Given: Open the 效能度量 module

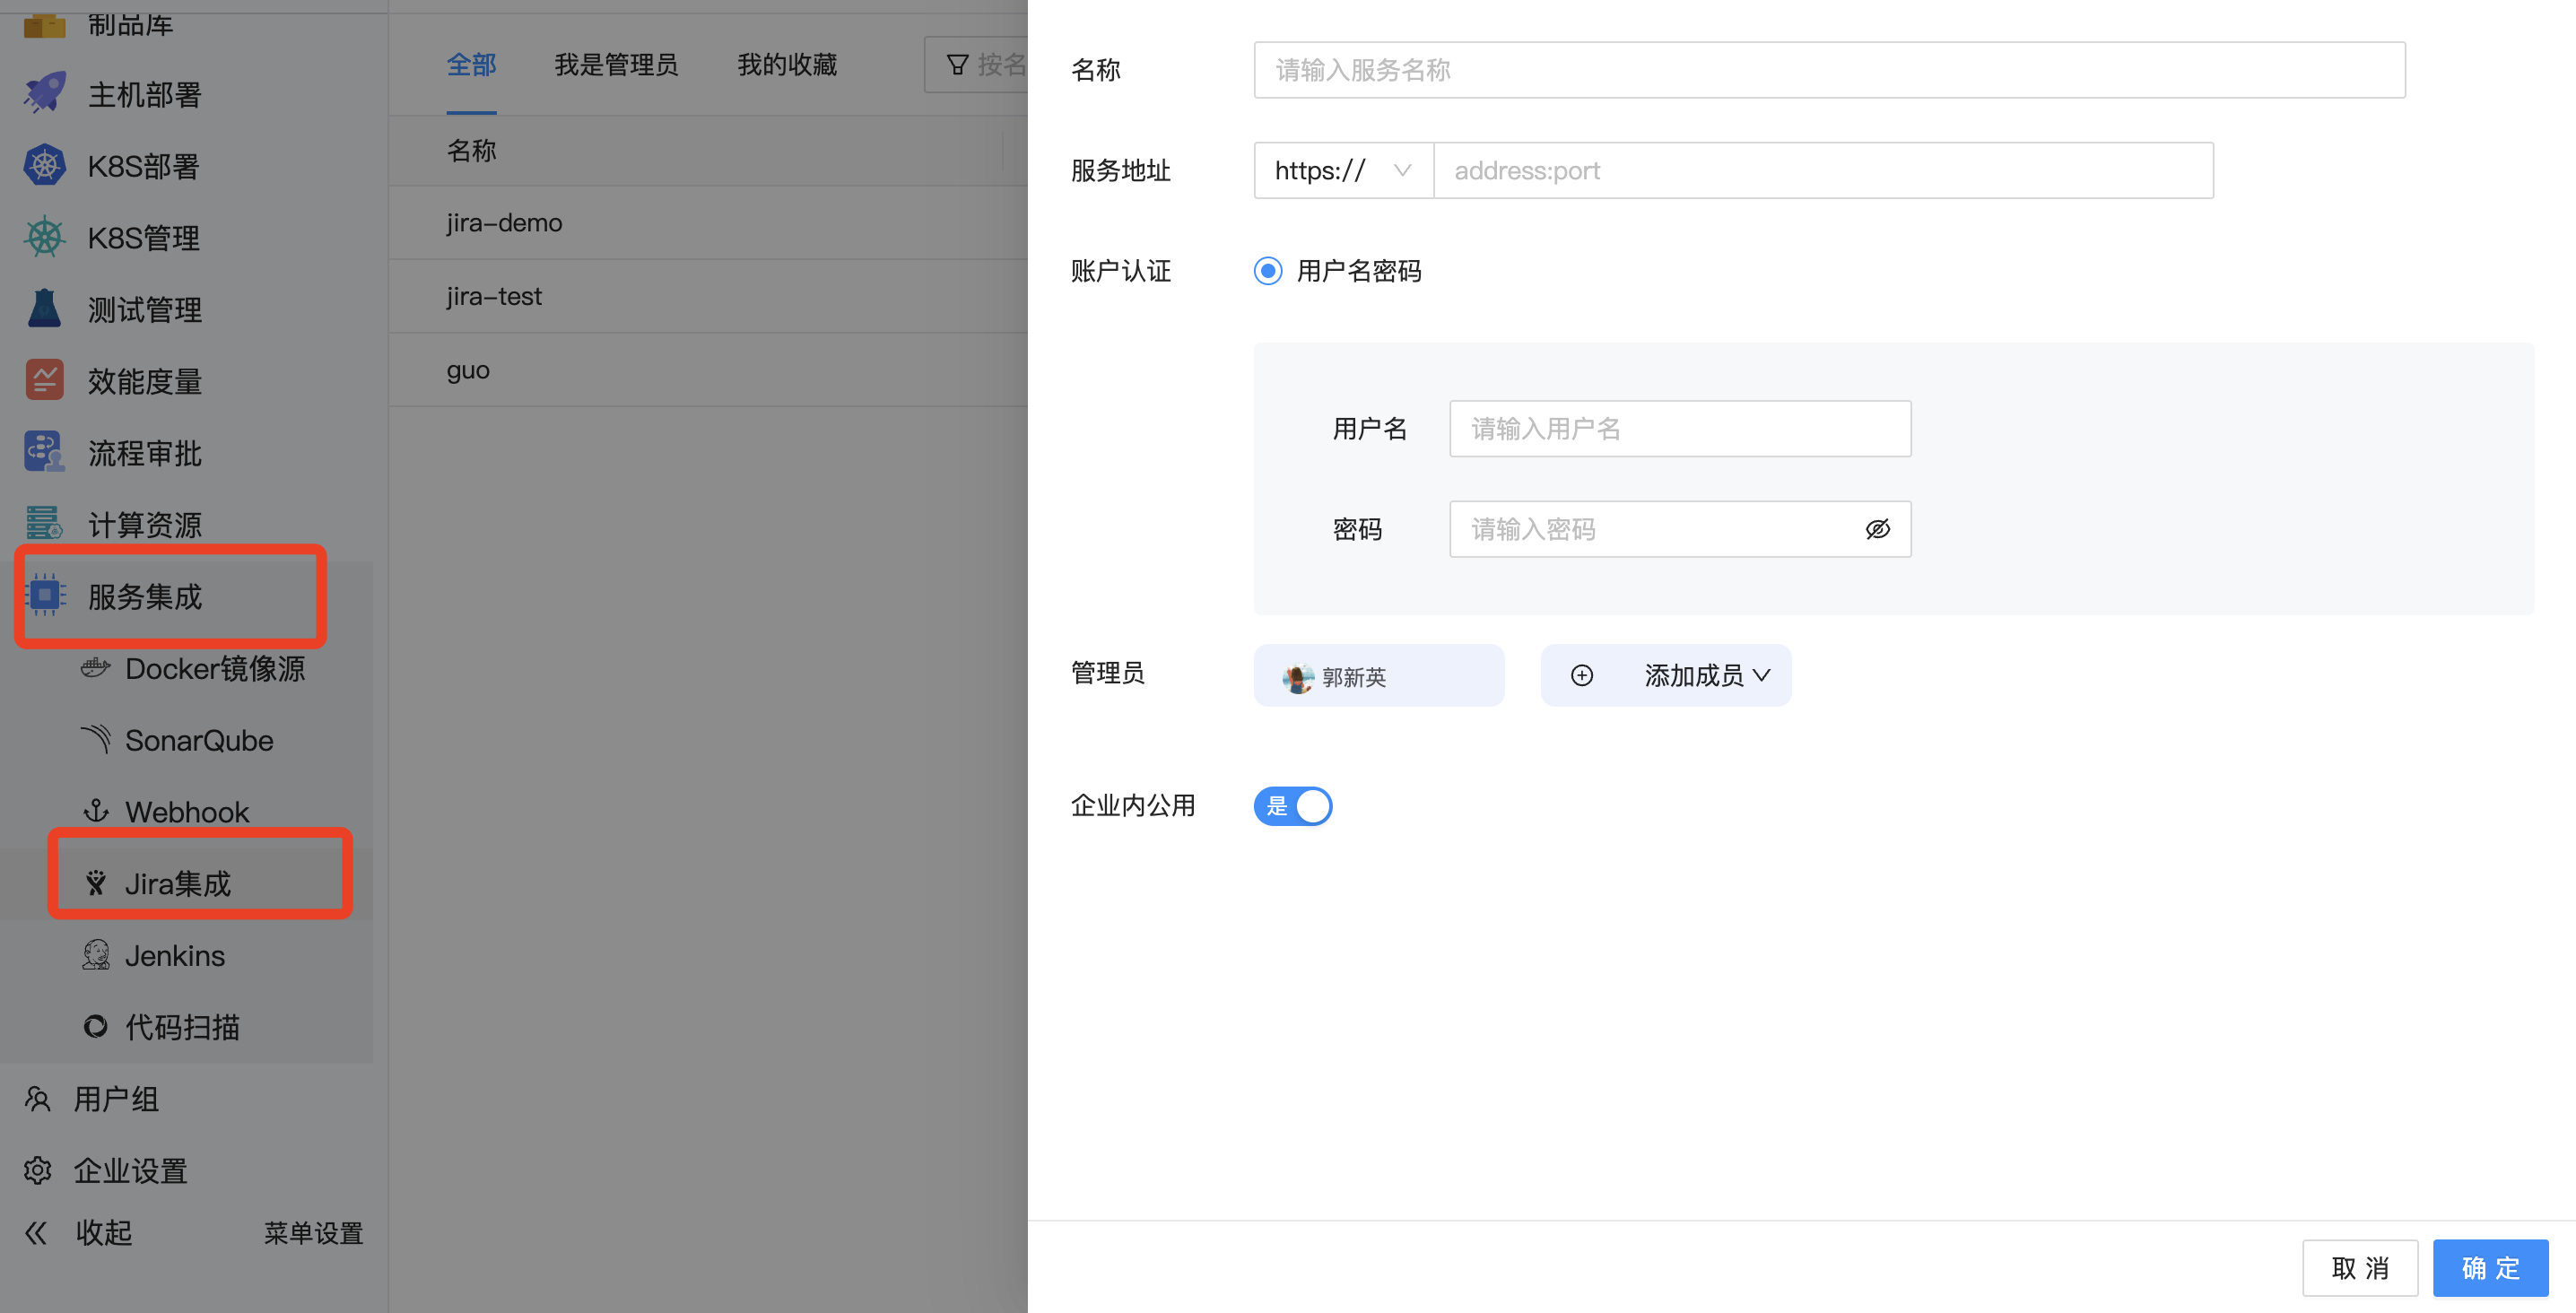Looking at the screenshot, I should (x=144, y=380).
